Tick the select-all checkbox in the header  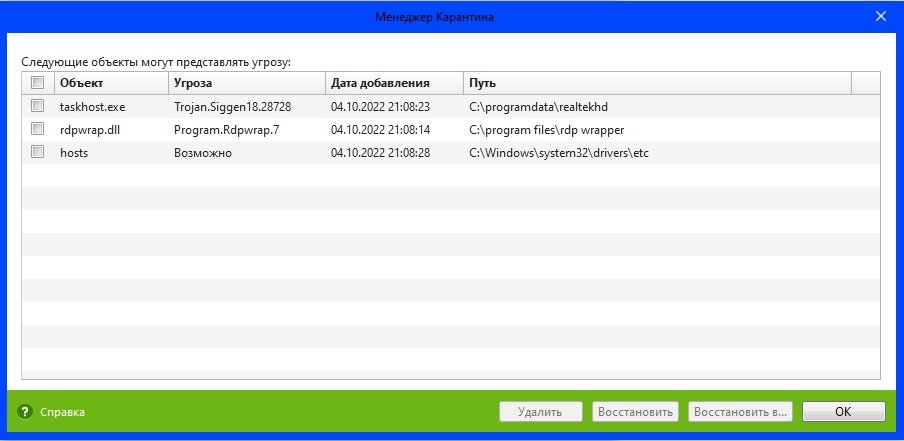point(37,83)
